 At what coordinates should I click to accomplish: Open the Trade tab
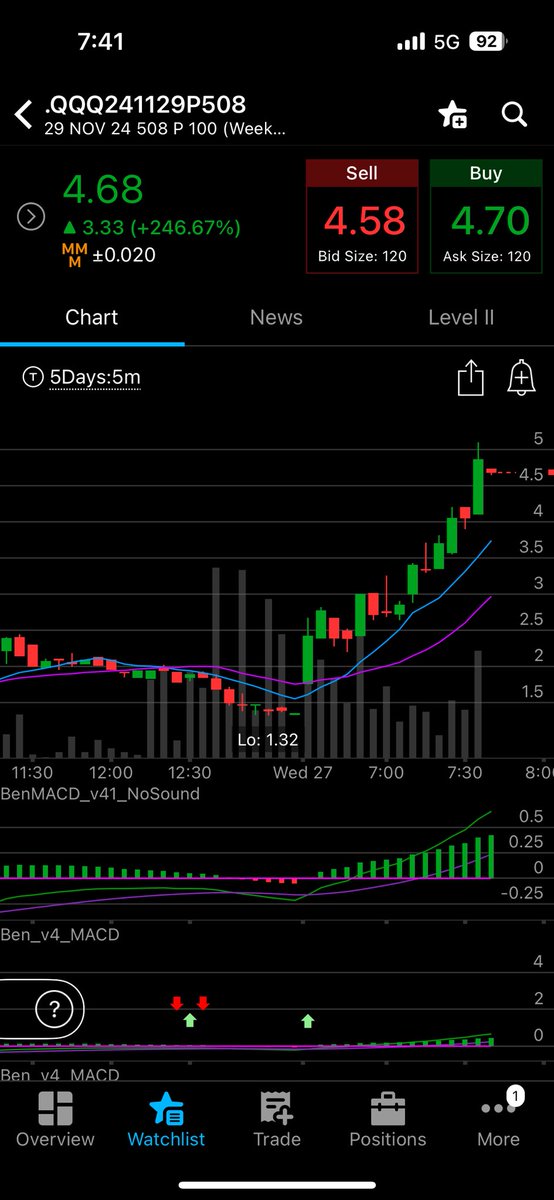(277, 1119)
